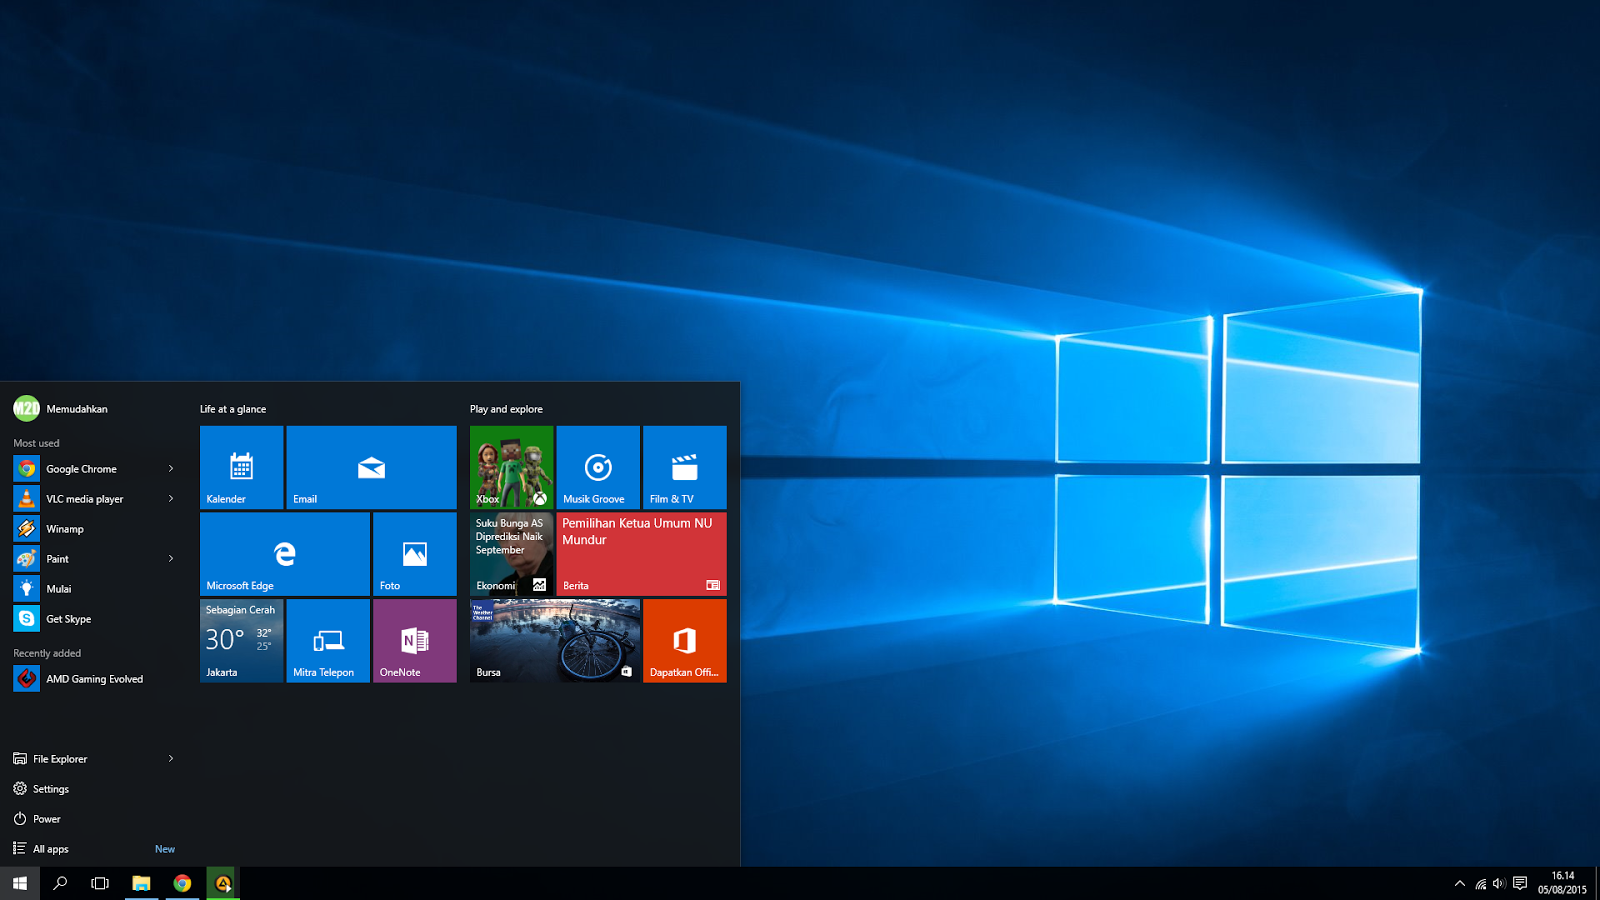Screen dimensions: 1600x900
Task: Open AMD Gaming Evolved under Recently added
Action: [x=96, y=679]
